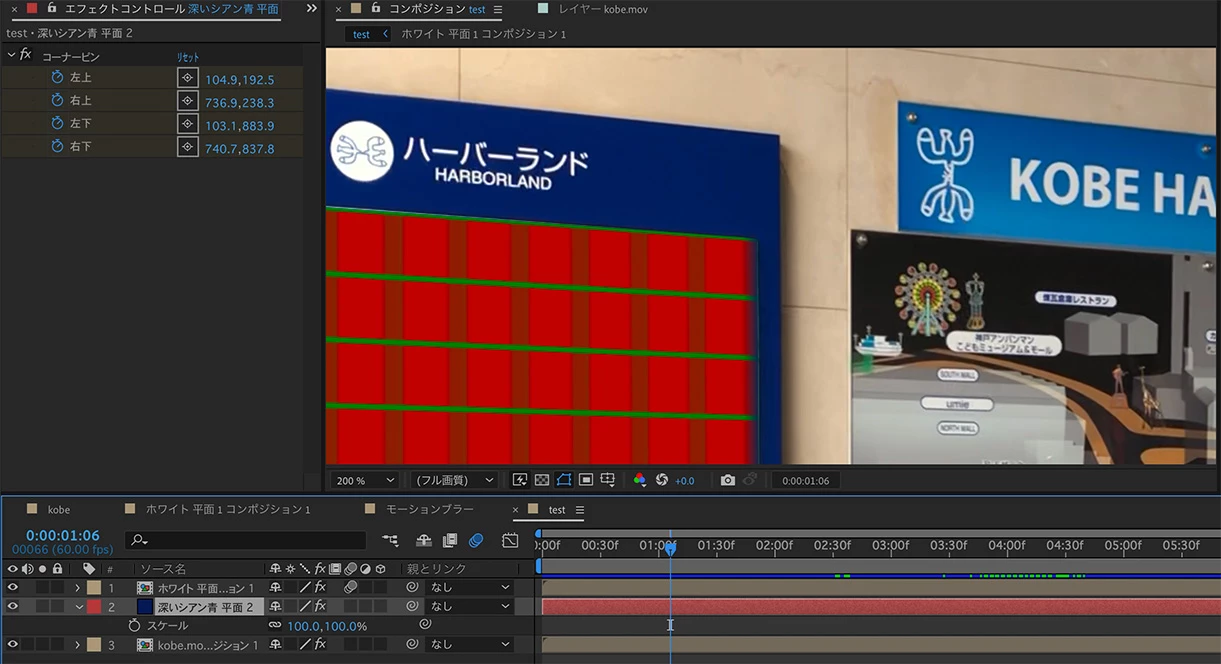Viewport: 1221px width, 664px height.
Task: Open layer 1 parent なし dropdown
Action: point(470,587)
